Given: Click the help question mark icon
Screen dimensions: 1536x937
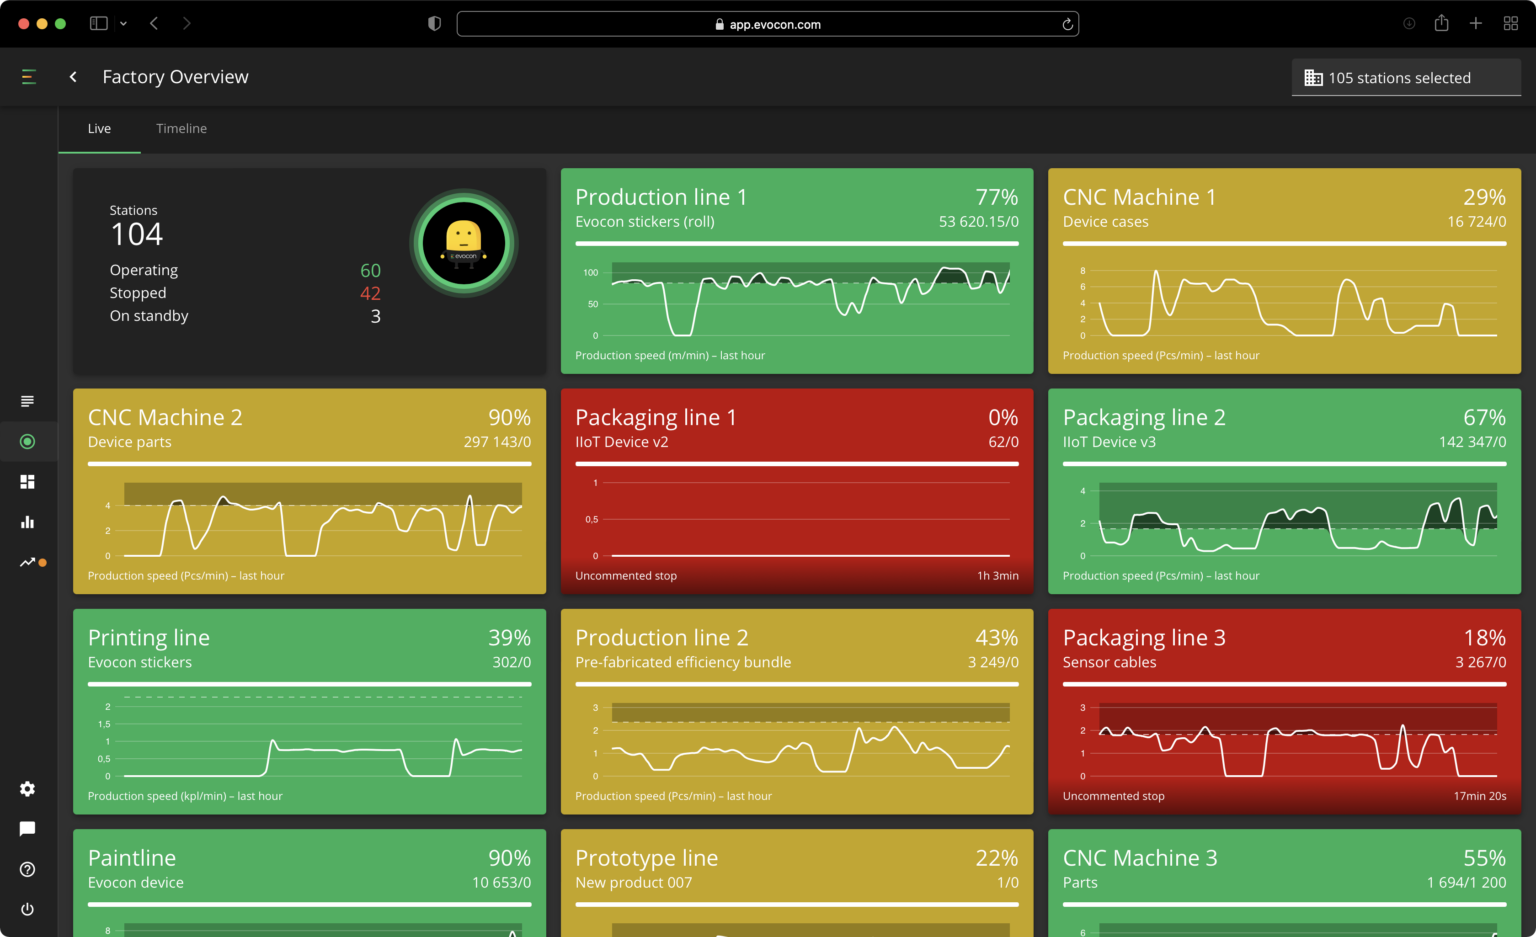Looking at the screenshot, I should coord(27,869).
